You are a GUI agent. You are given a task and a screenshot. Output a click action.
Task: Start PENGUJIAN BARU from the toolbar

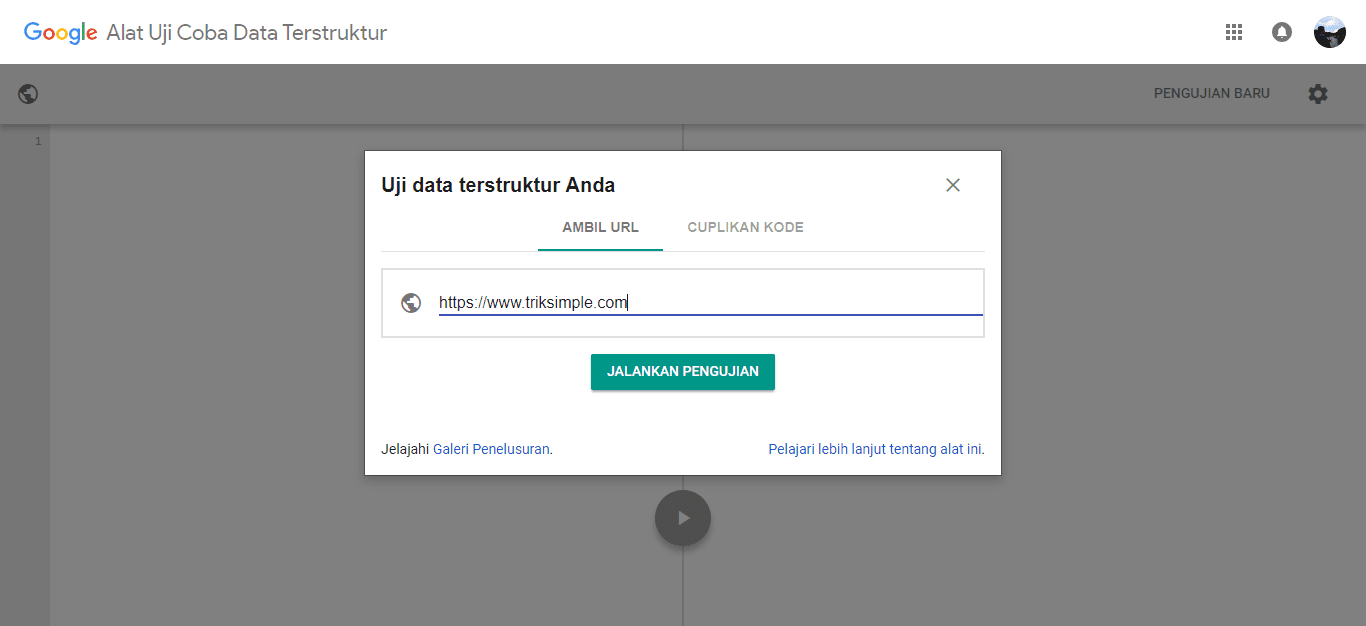[x=1212, y=93]
